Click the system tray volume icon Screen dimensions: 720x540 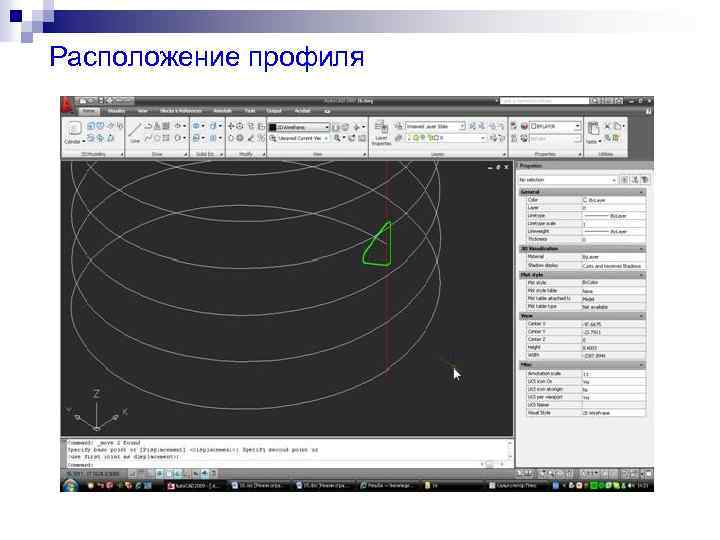click(632, 485)
